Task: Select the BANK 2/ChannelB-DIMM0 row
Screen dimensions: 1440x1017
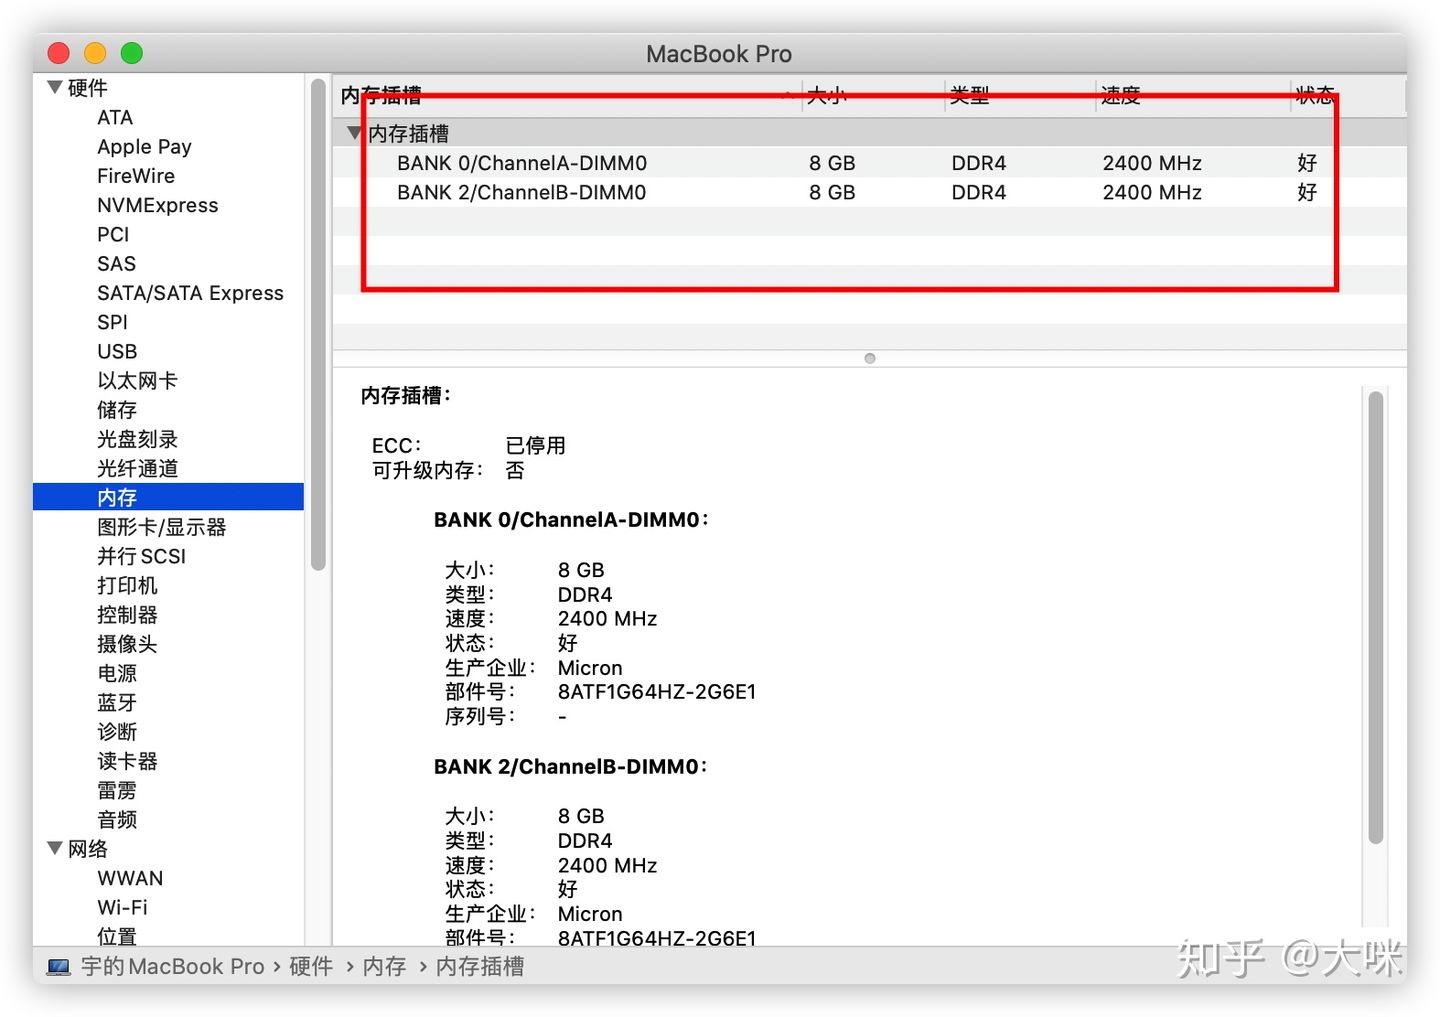Action: [x=521, y=192]
